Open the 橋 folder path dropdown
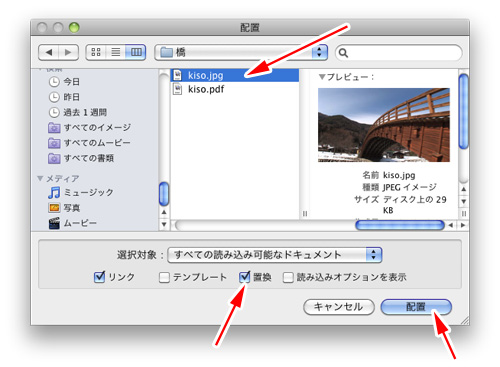This screenshot has height=367, width=500. point(241,52)
